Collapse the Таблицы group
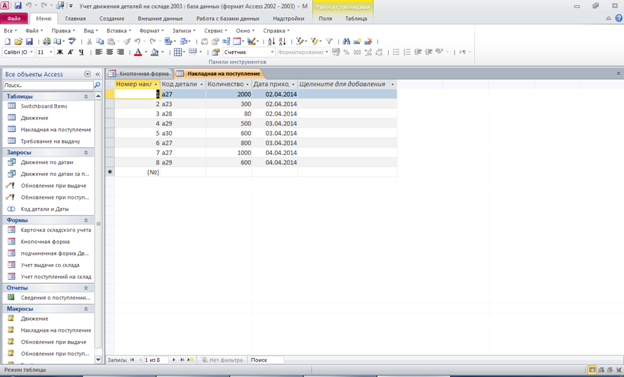Viewport: 624px width, 377px height. point(86,96)
